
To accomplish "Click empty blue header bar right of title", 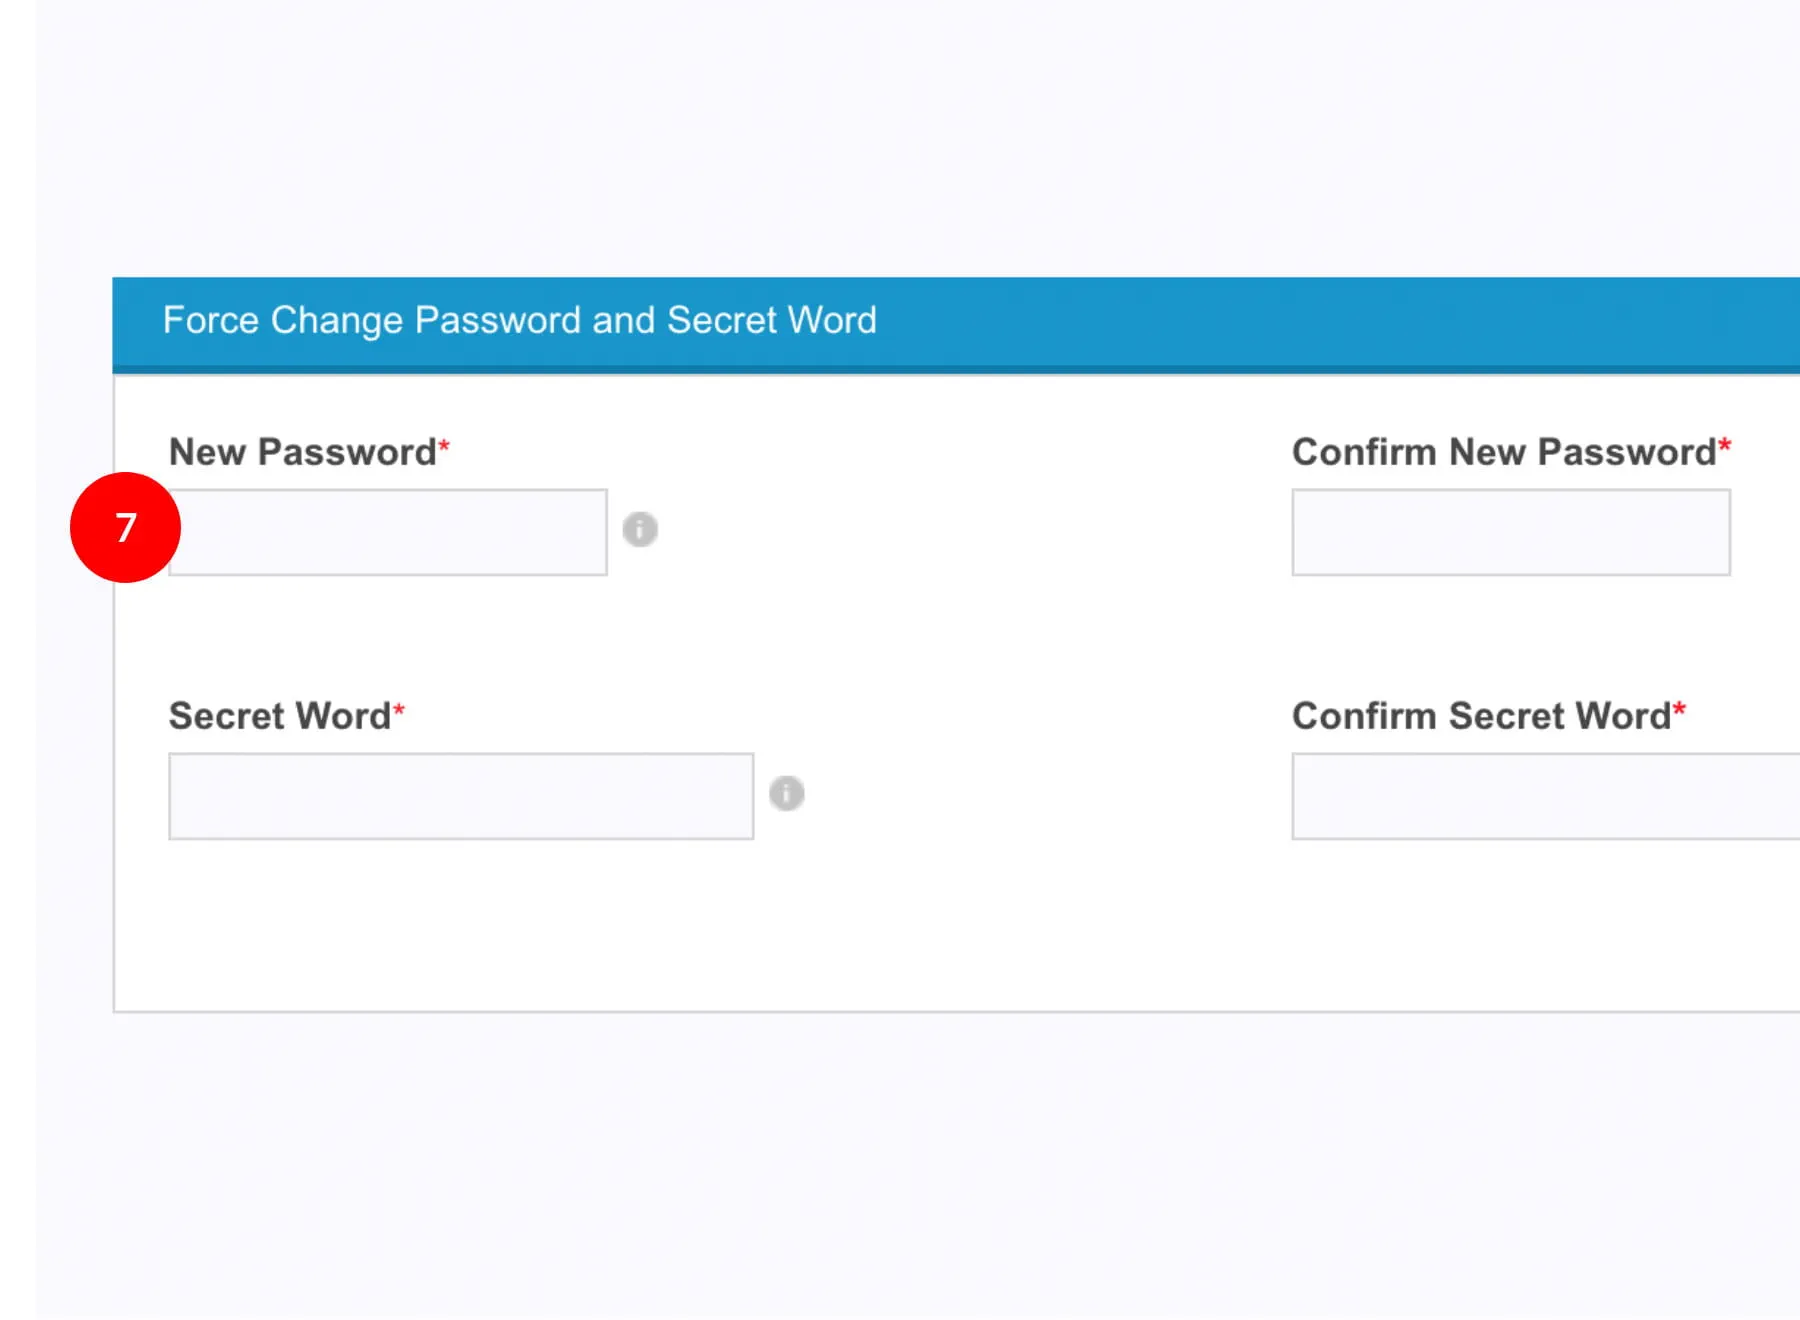I will (1300, 320).
